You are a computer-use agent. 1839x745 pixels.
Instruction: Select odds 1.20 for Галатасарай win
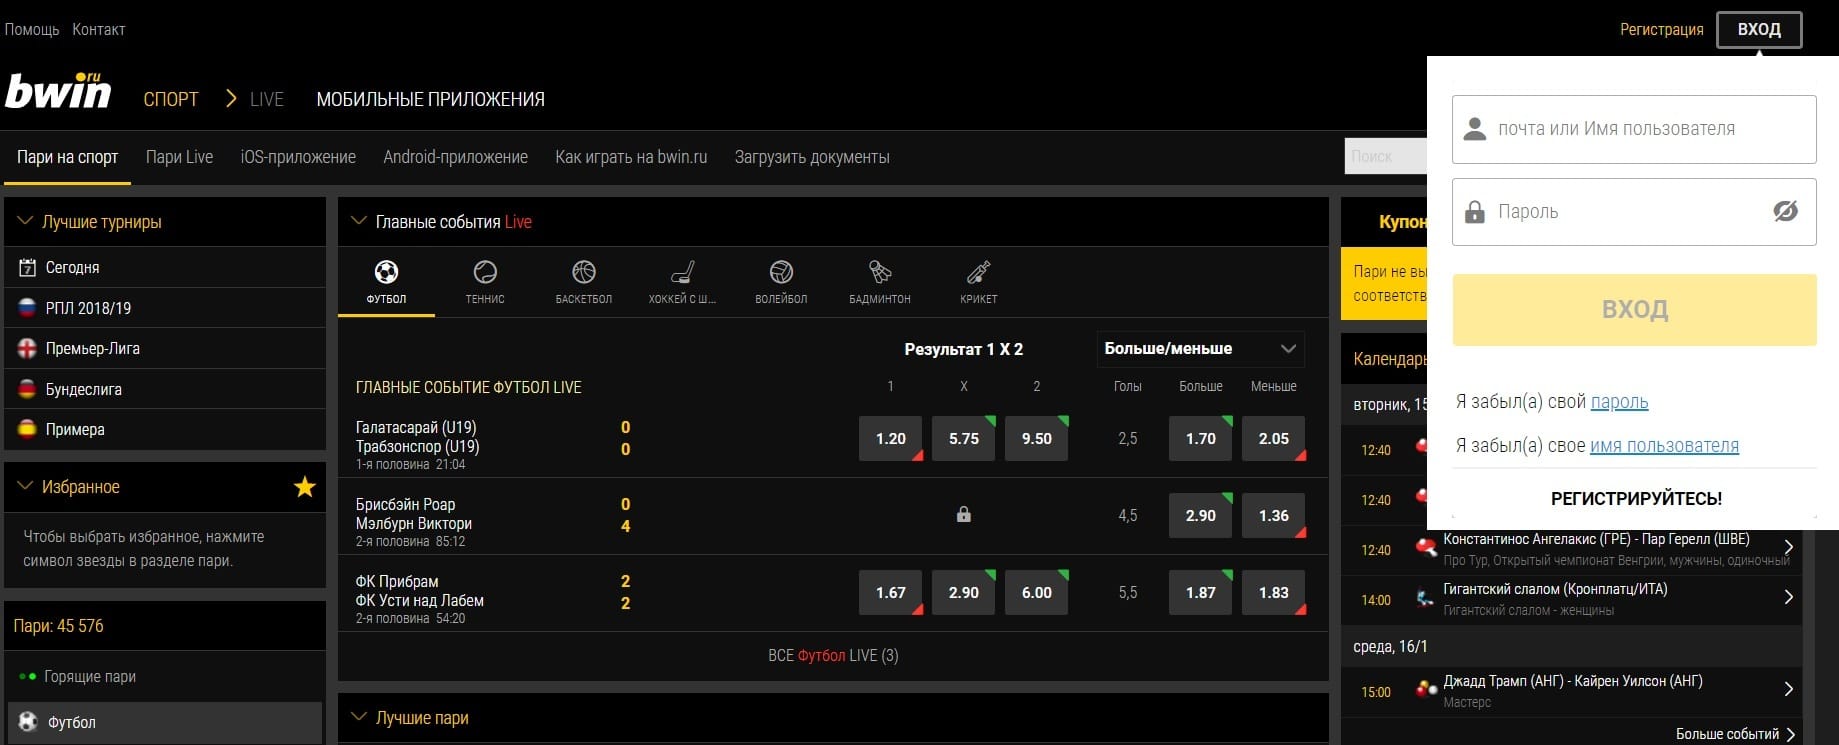pos(890,439)
